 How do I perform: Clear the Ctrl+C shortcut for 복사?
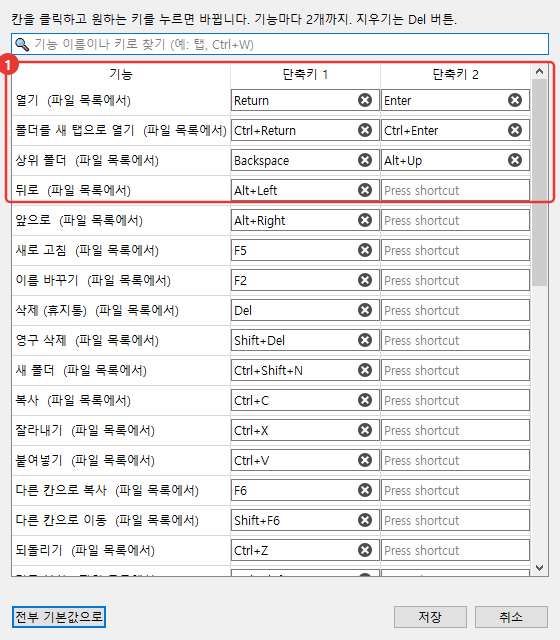tap(365, 400)
